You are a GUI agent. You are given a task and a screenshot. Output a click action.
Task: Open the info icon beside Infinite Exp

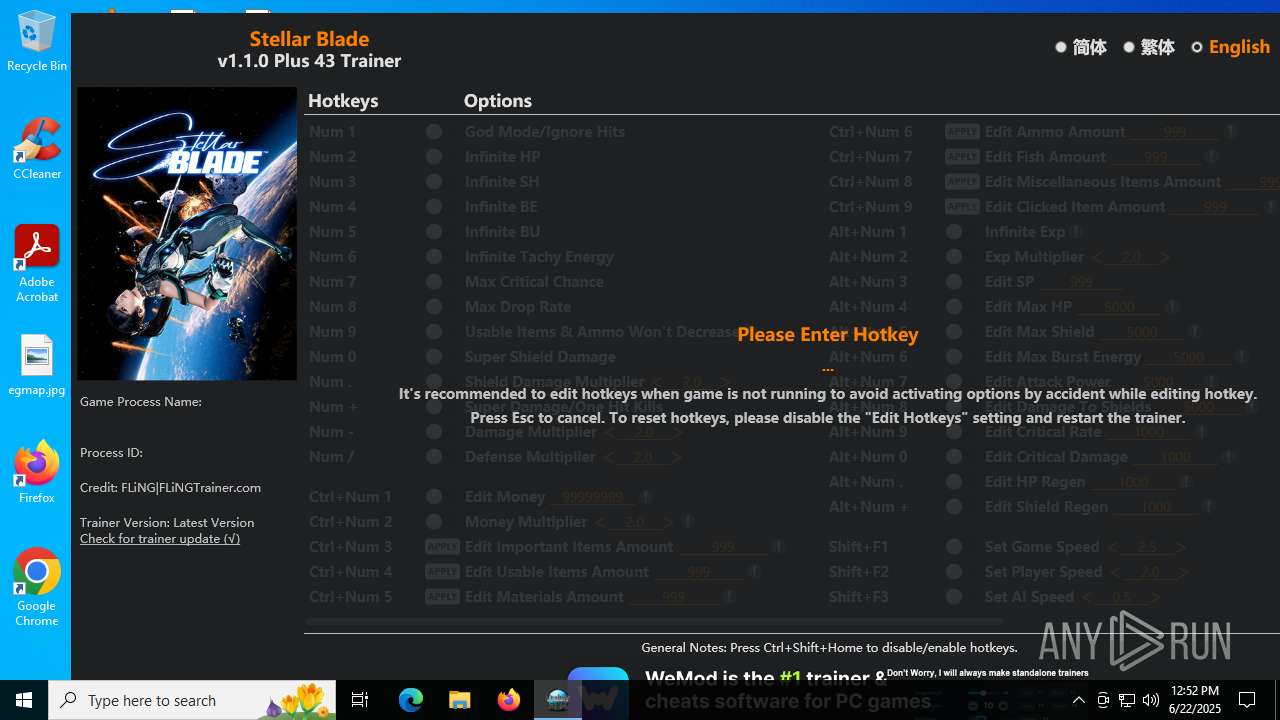[1076, 232]
